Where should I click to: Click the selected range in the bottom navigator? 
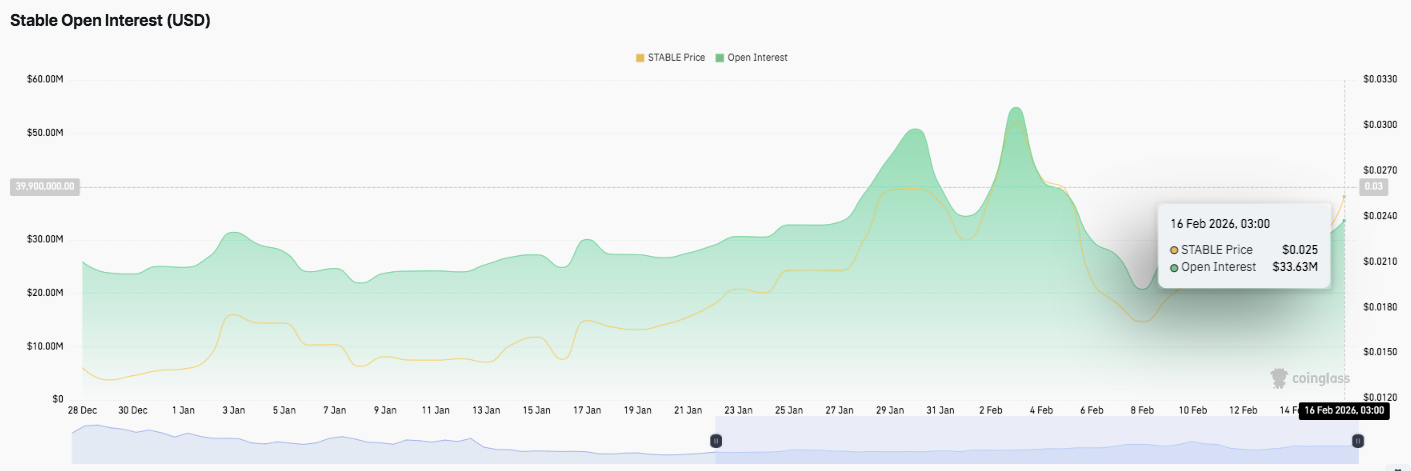point(1036,441)
